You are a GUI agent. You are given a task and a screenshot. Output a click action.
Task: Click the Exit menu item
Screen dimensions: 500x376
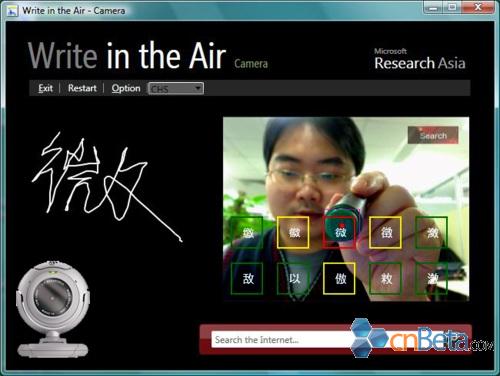coord(45,88)
